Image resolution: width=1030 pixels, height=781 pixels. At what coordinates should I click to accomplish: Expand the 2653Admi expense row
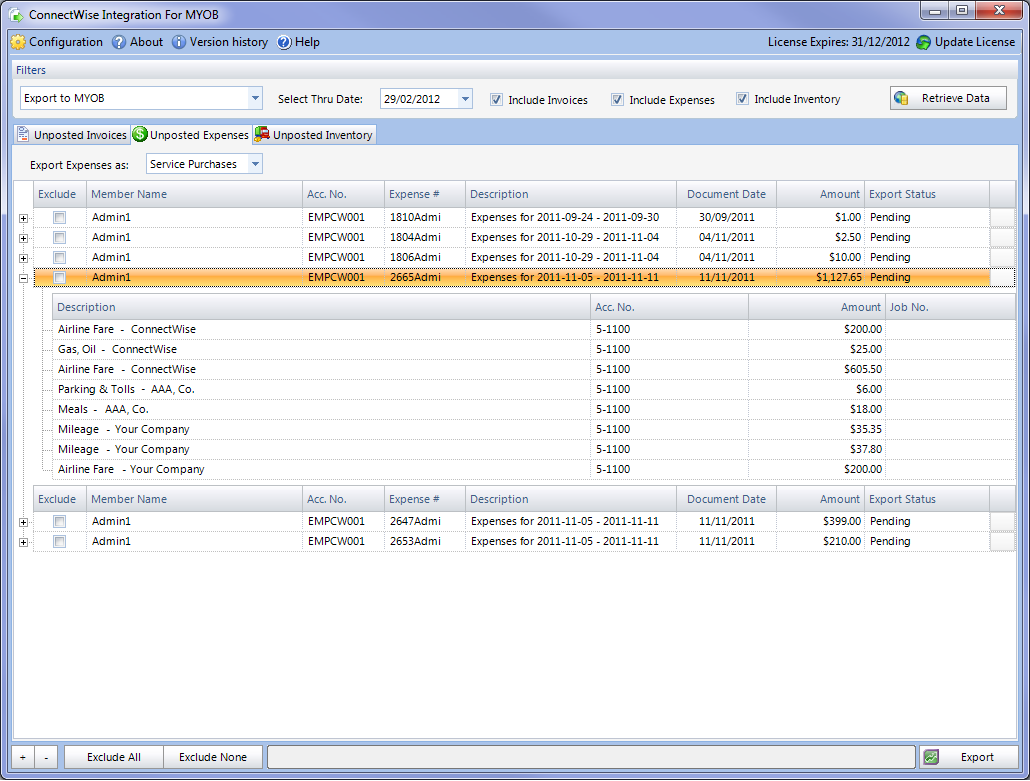pos(24,543)
